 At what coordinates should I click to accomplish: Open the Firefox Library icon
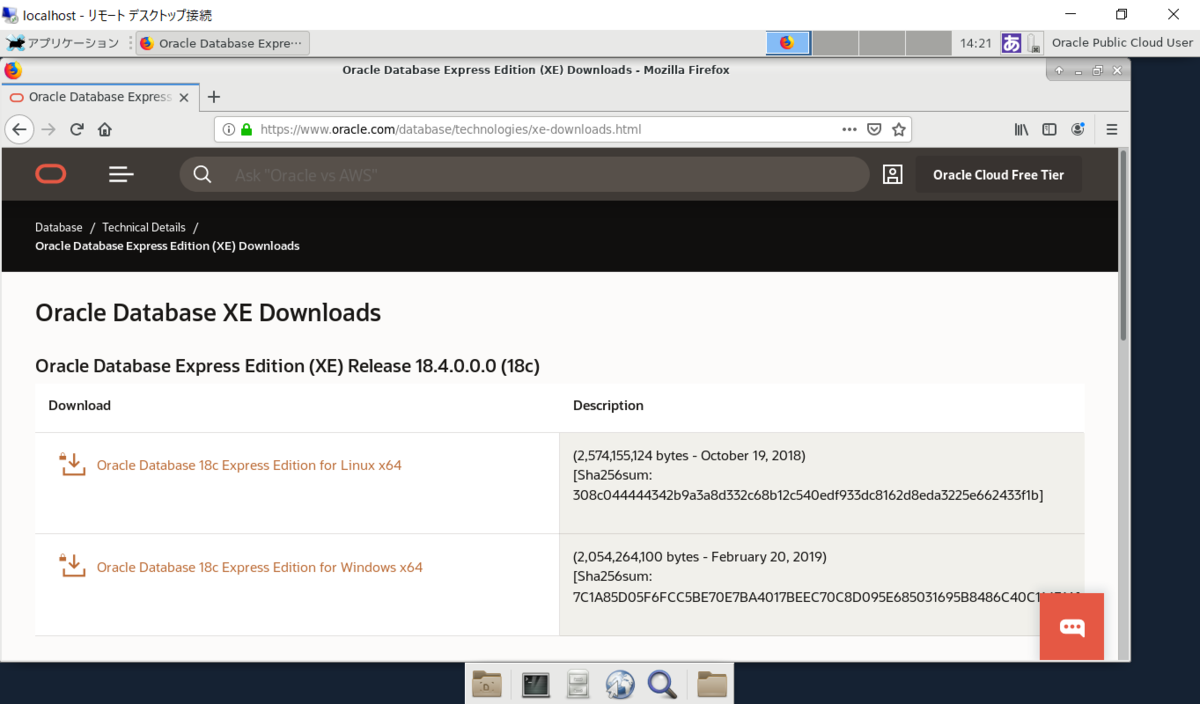[1021, 129]
